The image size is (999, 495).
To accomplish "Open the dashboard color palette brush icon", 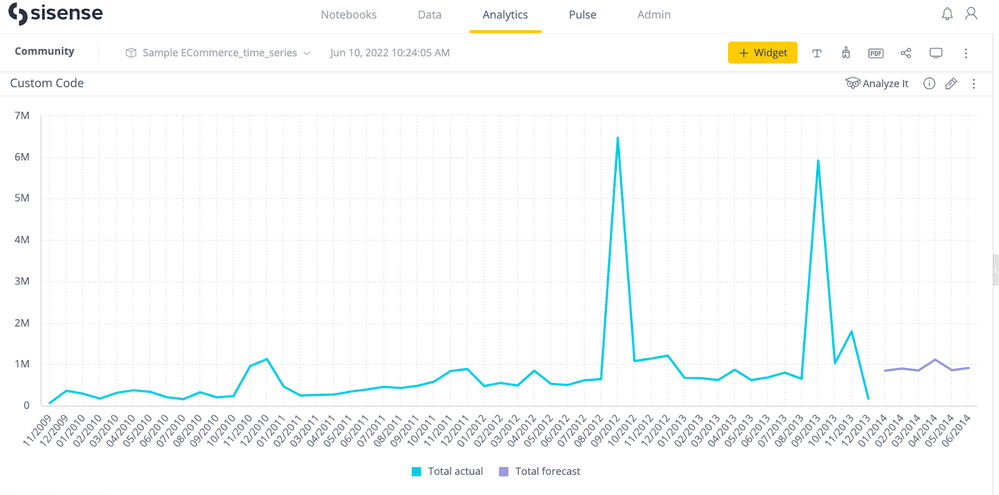I will coord(846,53).
